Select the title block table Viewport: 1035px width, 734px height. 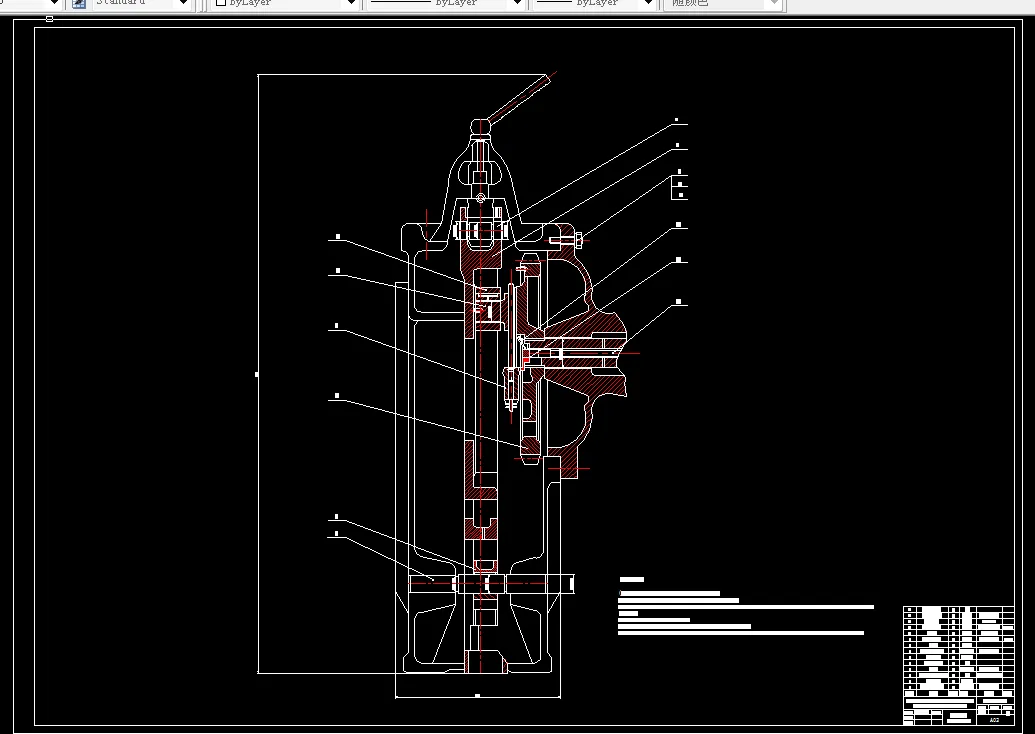point(958,665)
